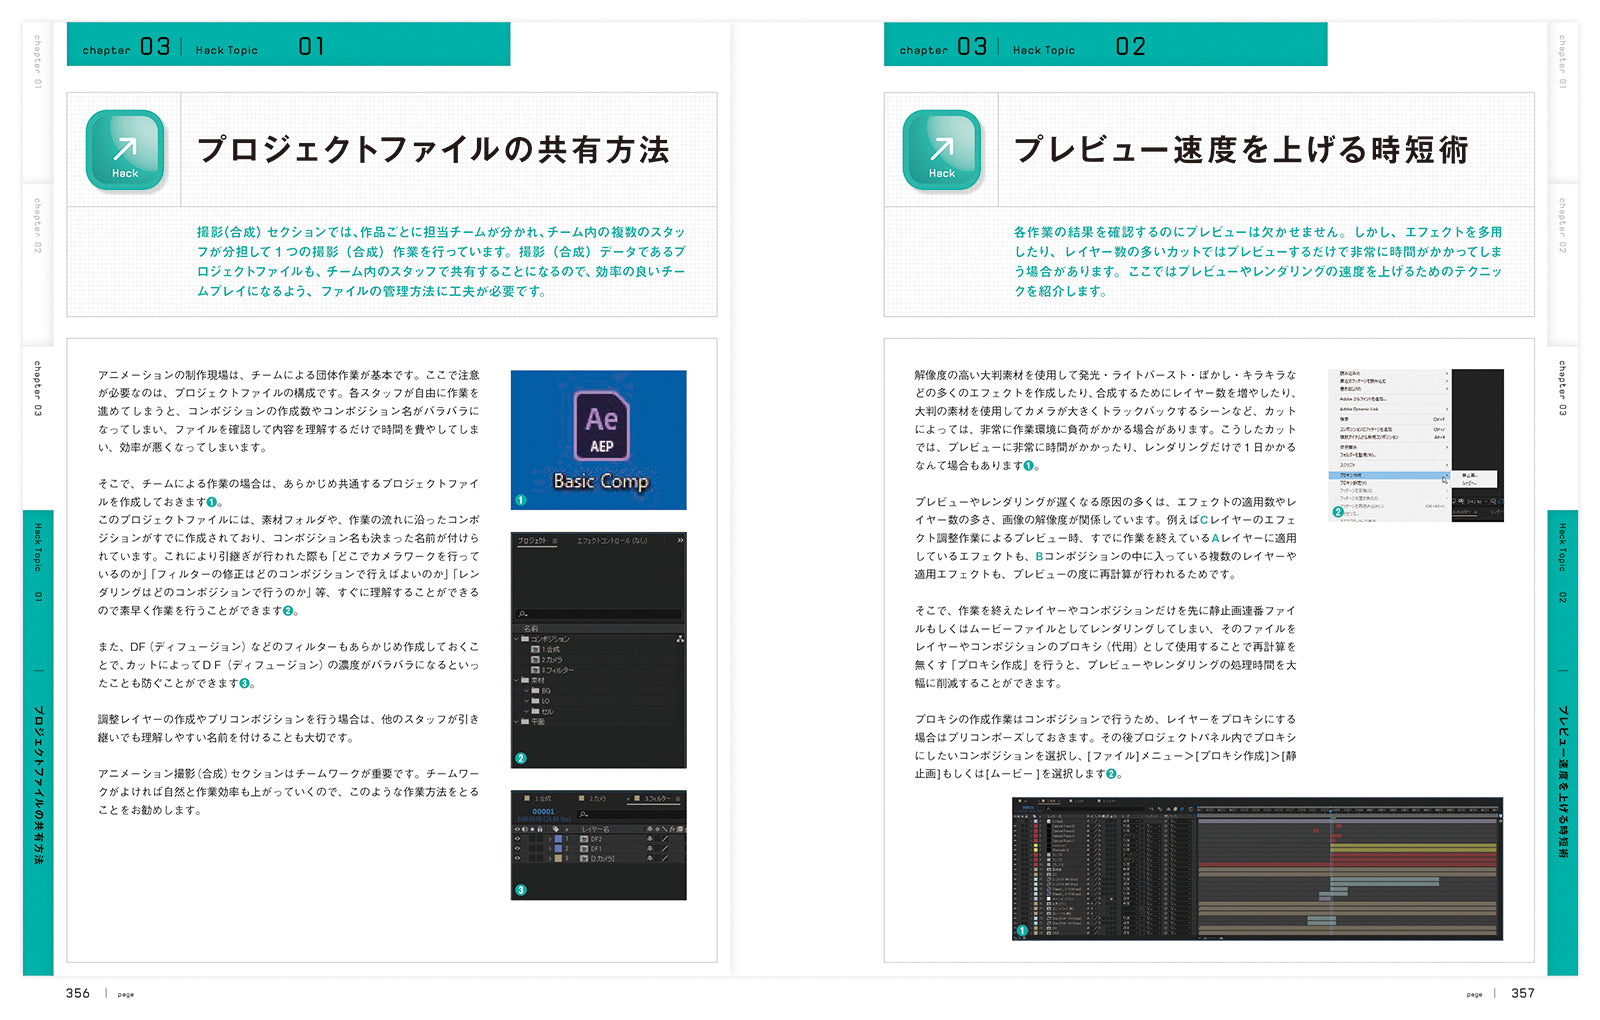Collapse the 素材 folder

(x=516, y=680)
